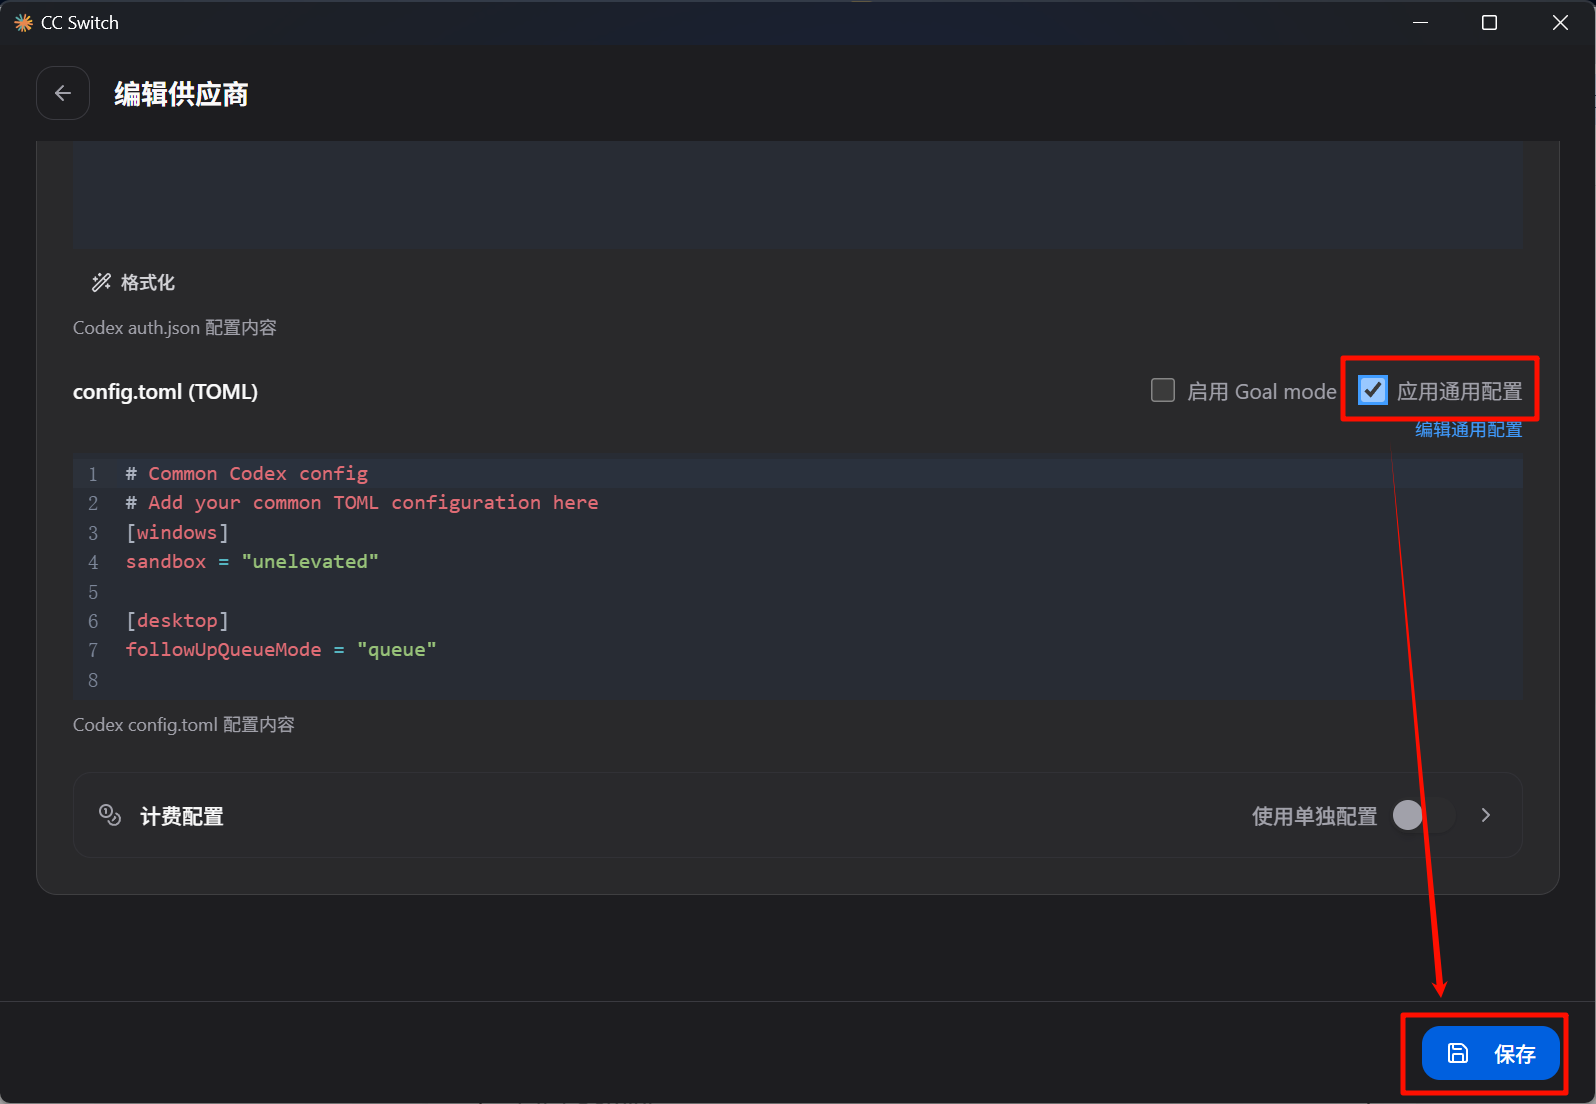
Task: Expand the billing configuration section
Action: [1486, 816]
